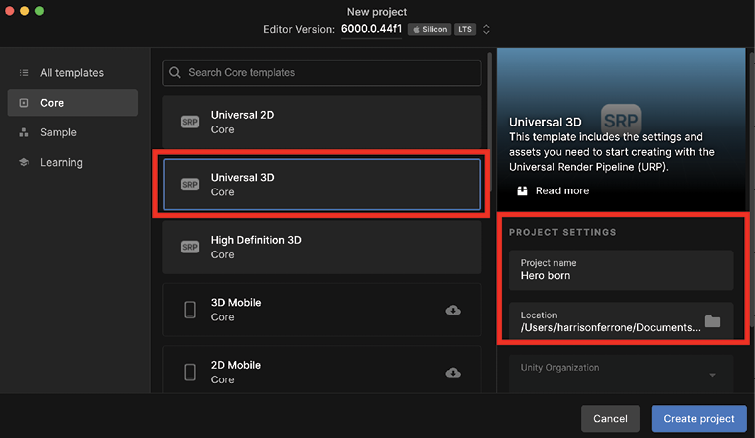
Task: Download the 2D Mobile template
Action: pyautogui.click(x=453, y=373)
